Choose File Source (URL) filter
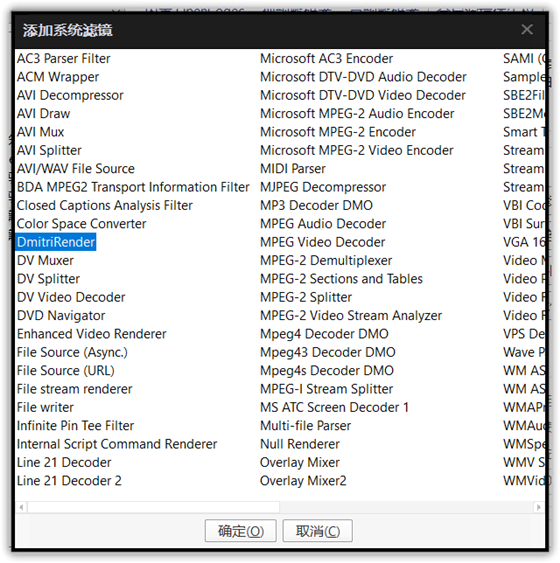This screenshot has width=560, height=563. pos(66,371)
